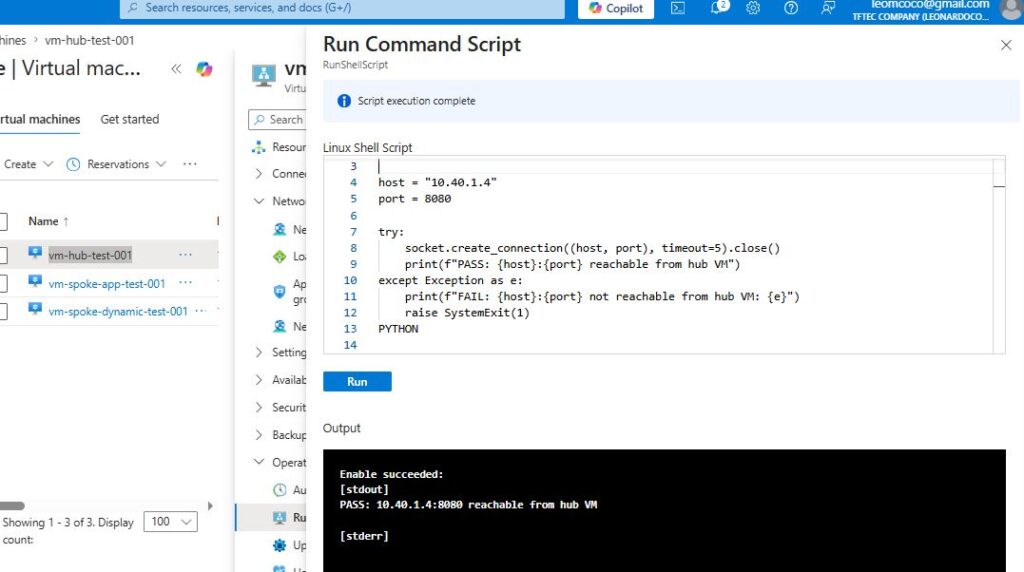Click the resource's virtual machine header icon
The width and height of the screenshot is (1024, 572).
(x=264, y=75)
